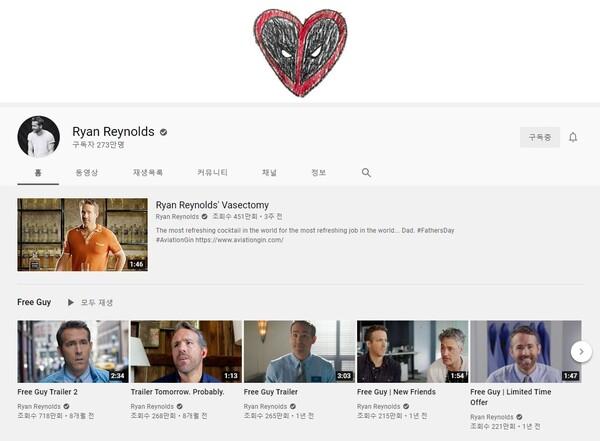The height and width of the screenshot is (441, 600).
Task: Click the 조회수 451만회 view count
Action: click(x=235, y=217)
